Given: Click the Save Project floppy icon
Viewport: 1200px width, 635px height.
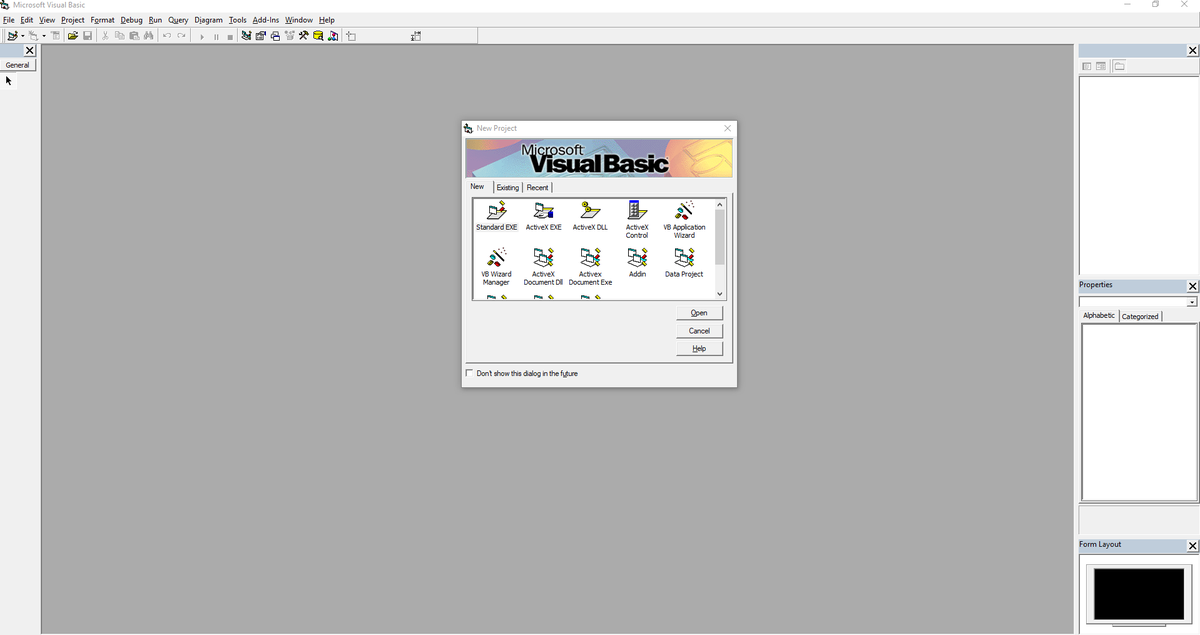Looking at the screenshot, I should click(87, 36).
